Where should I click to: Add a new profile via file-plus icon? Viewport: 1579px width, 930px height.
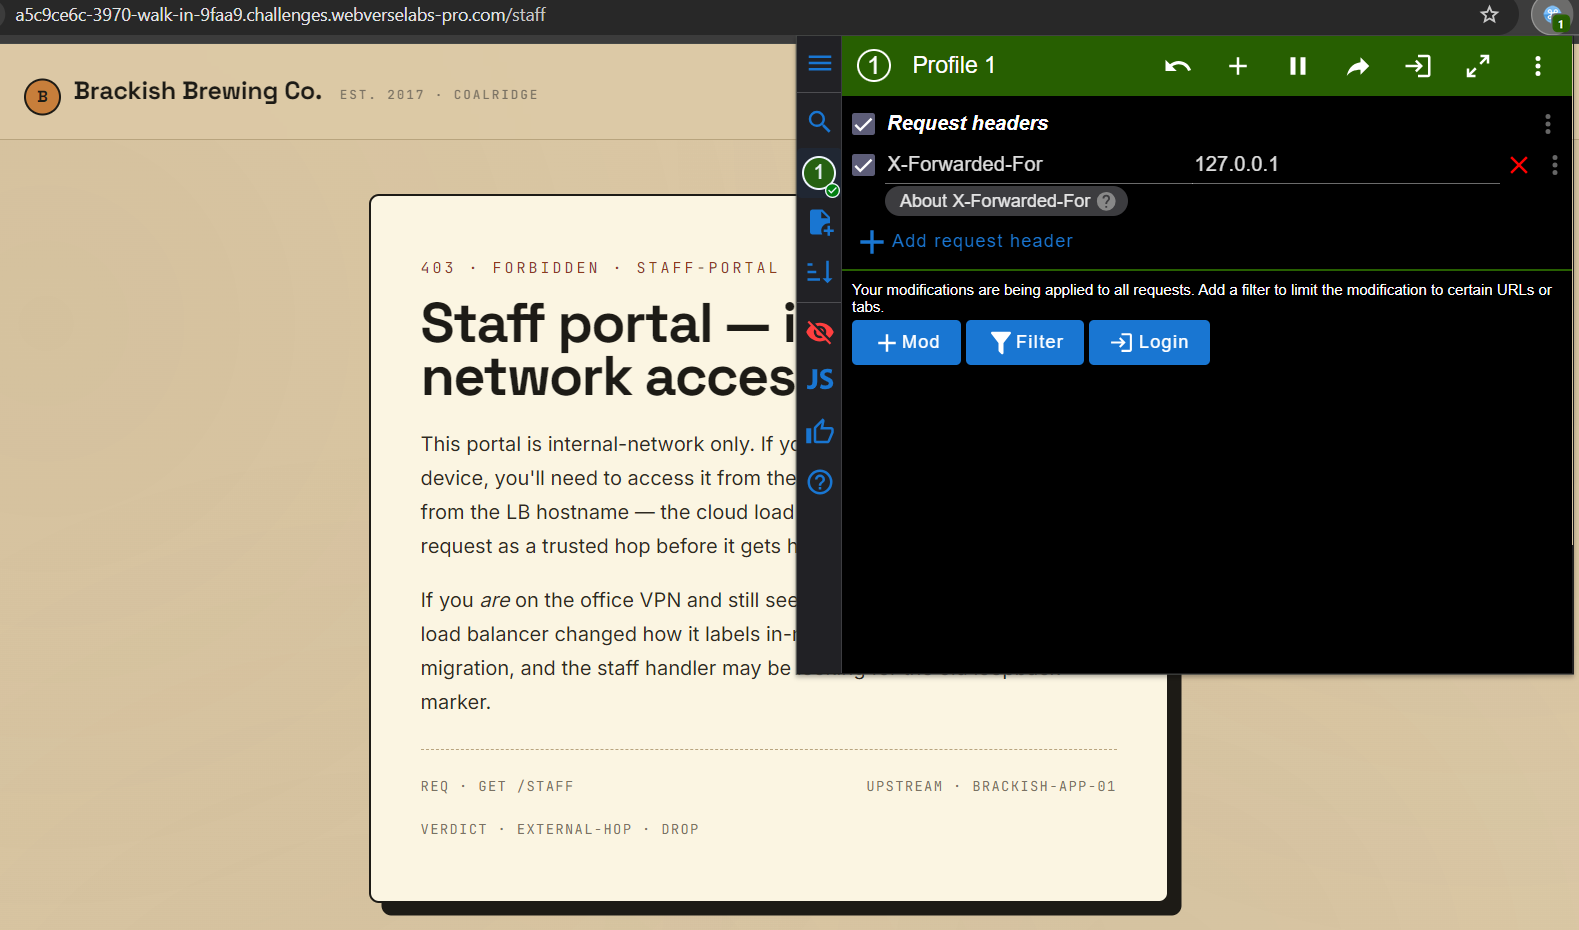click(x=820, y=222)
